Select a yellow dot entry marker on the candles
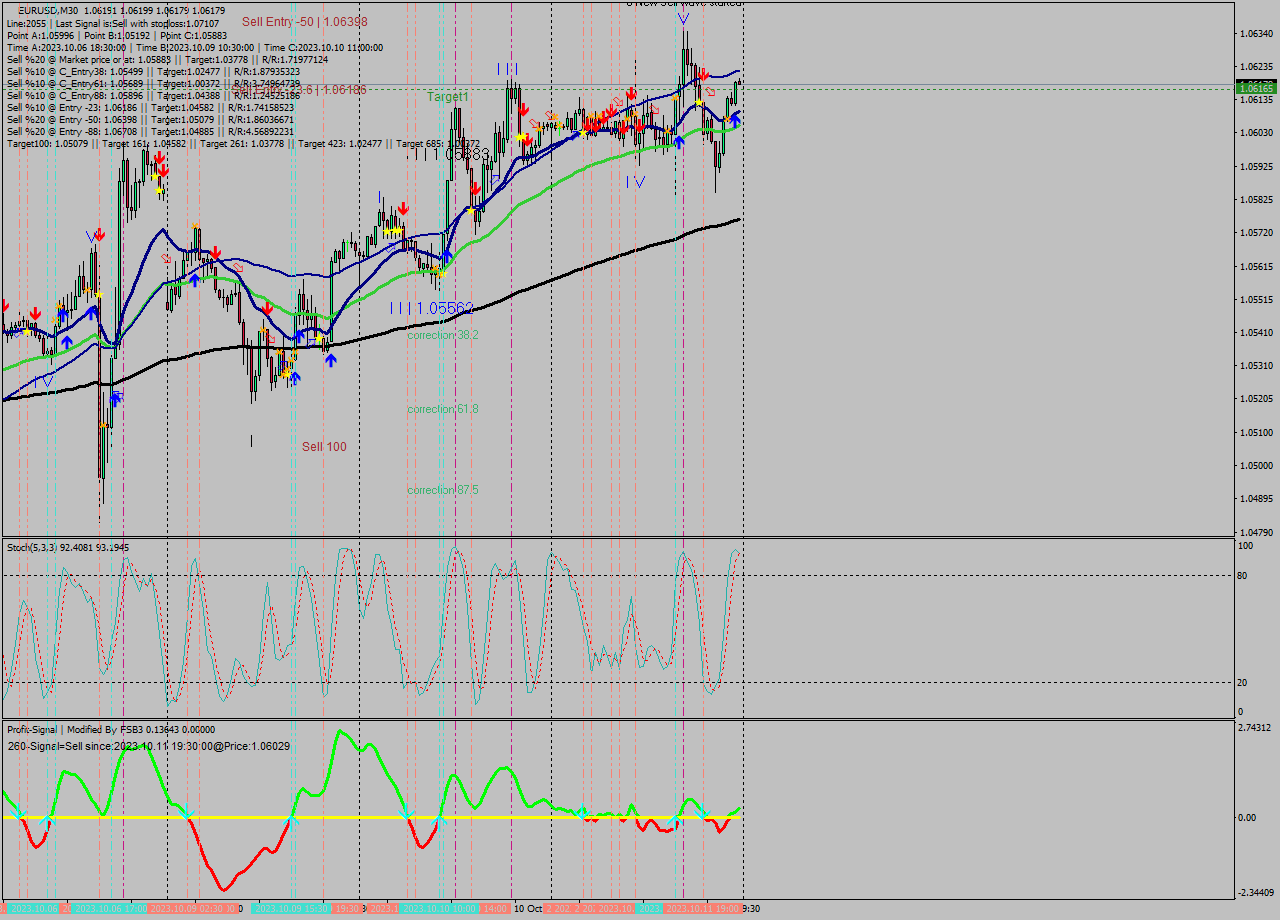The height and width of the screenshot is (920, 1280). point(699,102)
